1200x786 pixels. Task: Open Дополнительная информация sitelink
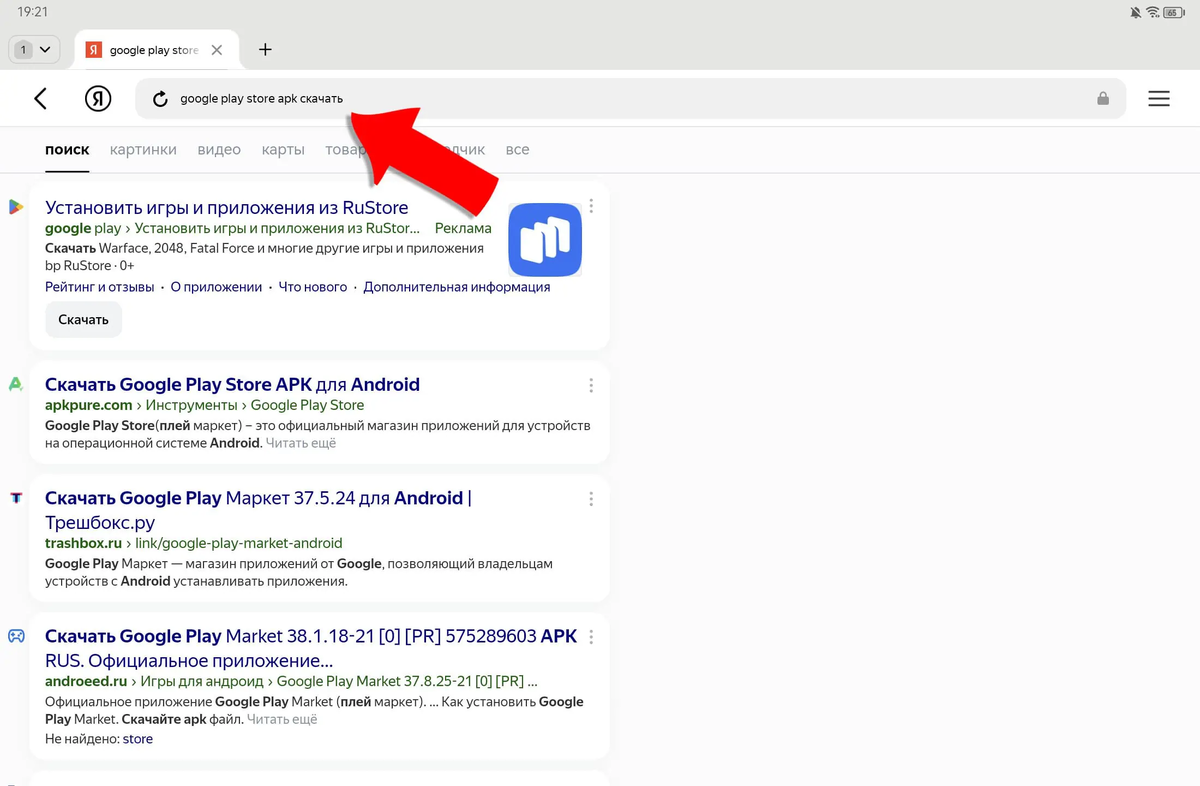tap(457, 287)
